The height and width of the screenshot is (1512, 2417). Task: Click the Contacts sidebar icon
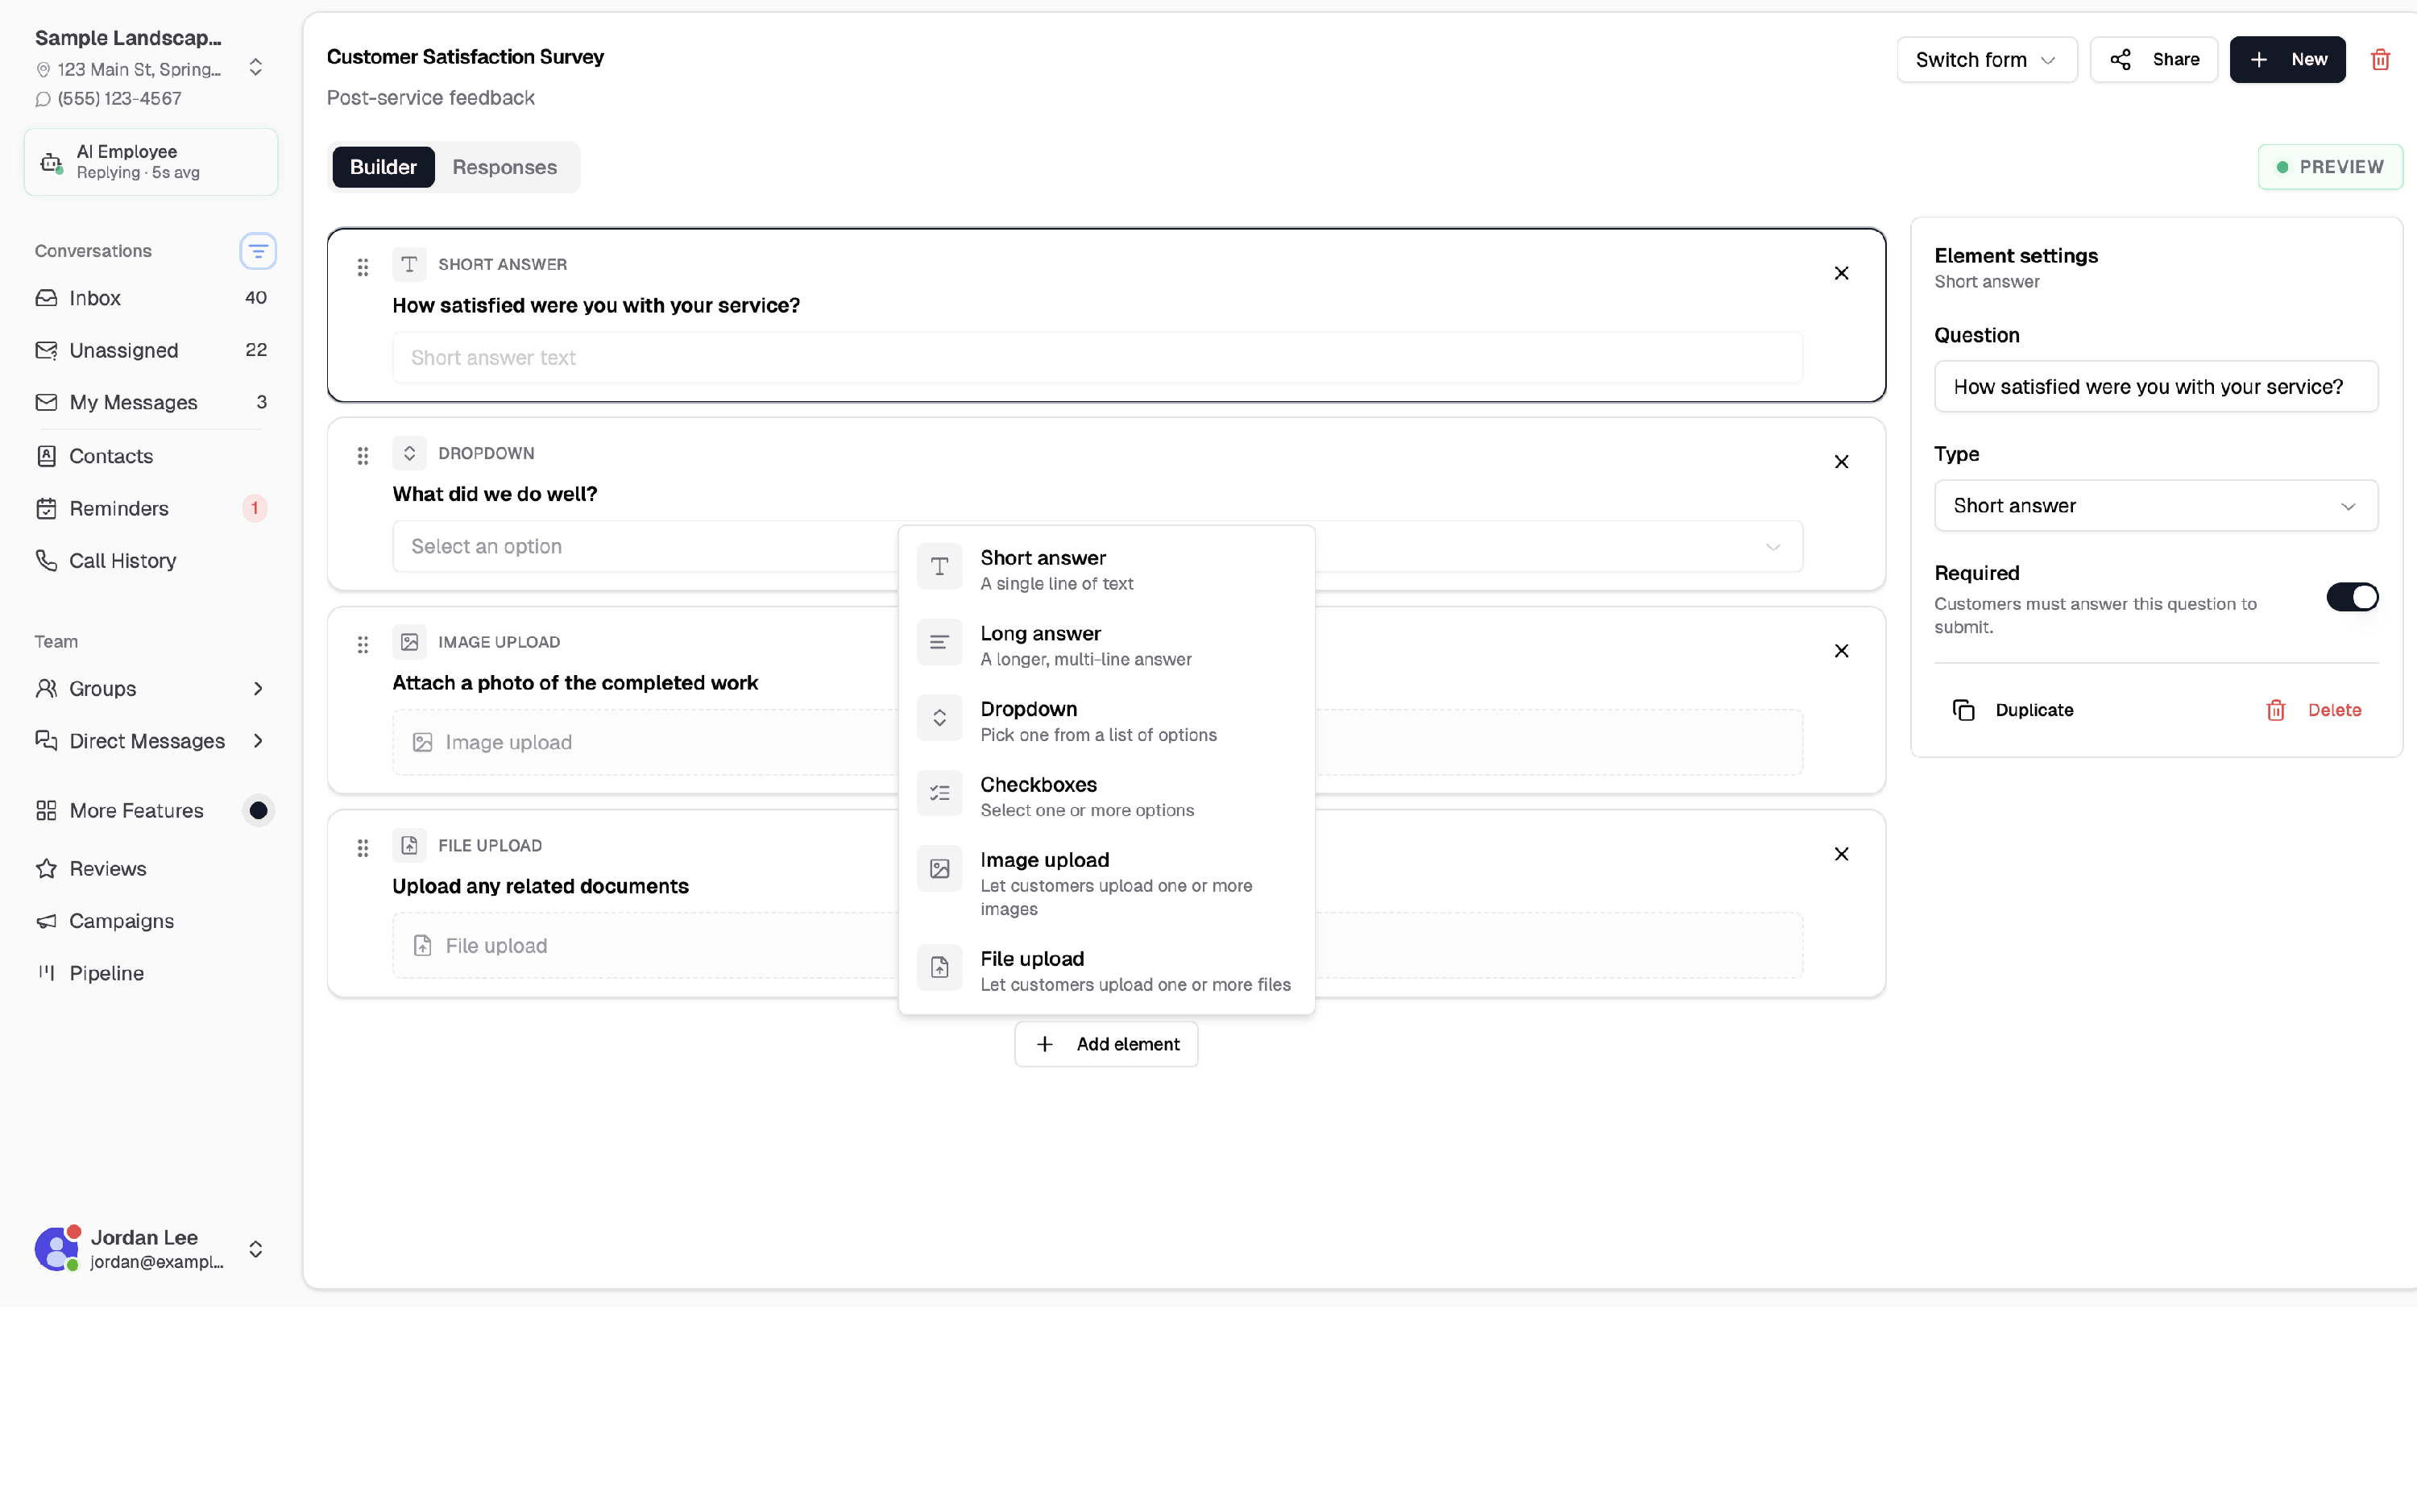pos(46,456)
